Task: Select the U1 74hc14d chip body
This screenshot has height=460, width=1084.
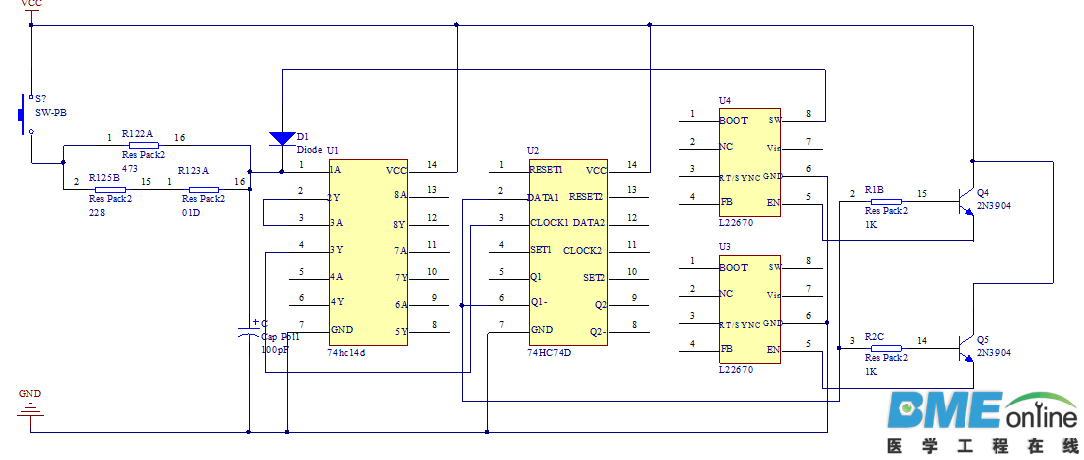Action: (367, 251)
